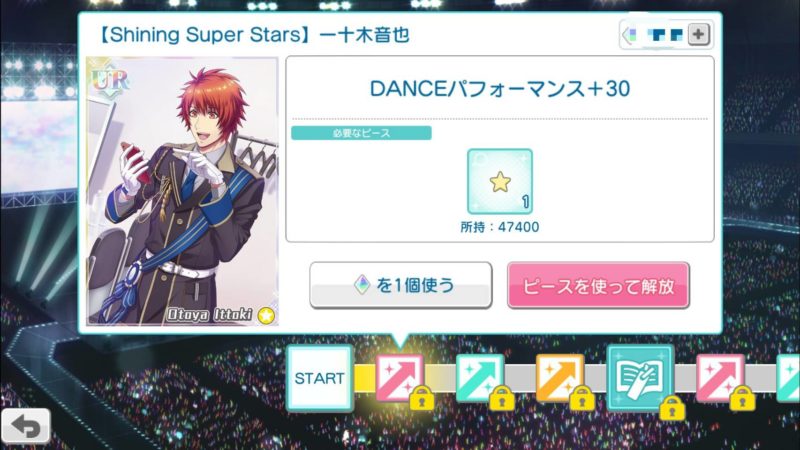Select the partially visible teal node at the right edge
Image resolution: width=800 pixels, height=450 pixels.
pyautogui.click(x=788, y=378)
